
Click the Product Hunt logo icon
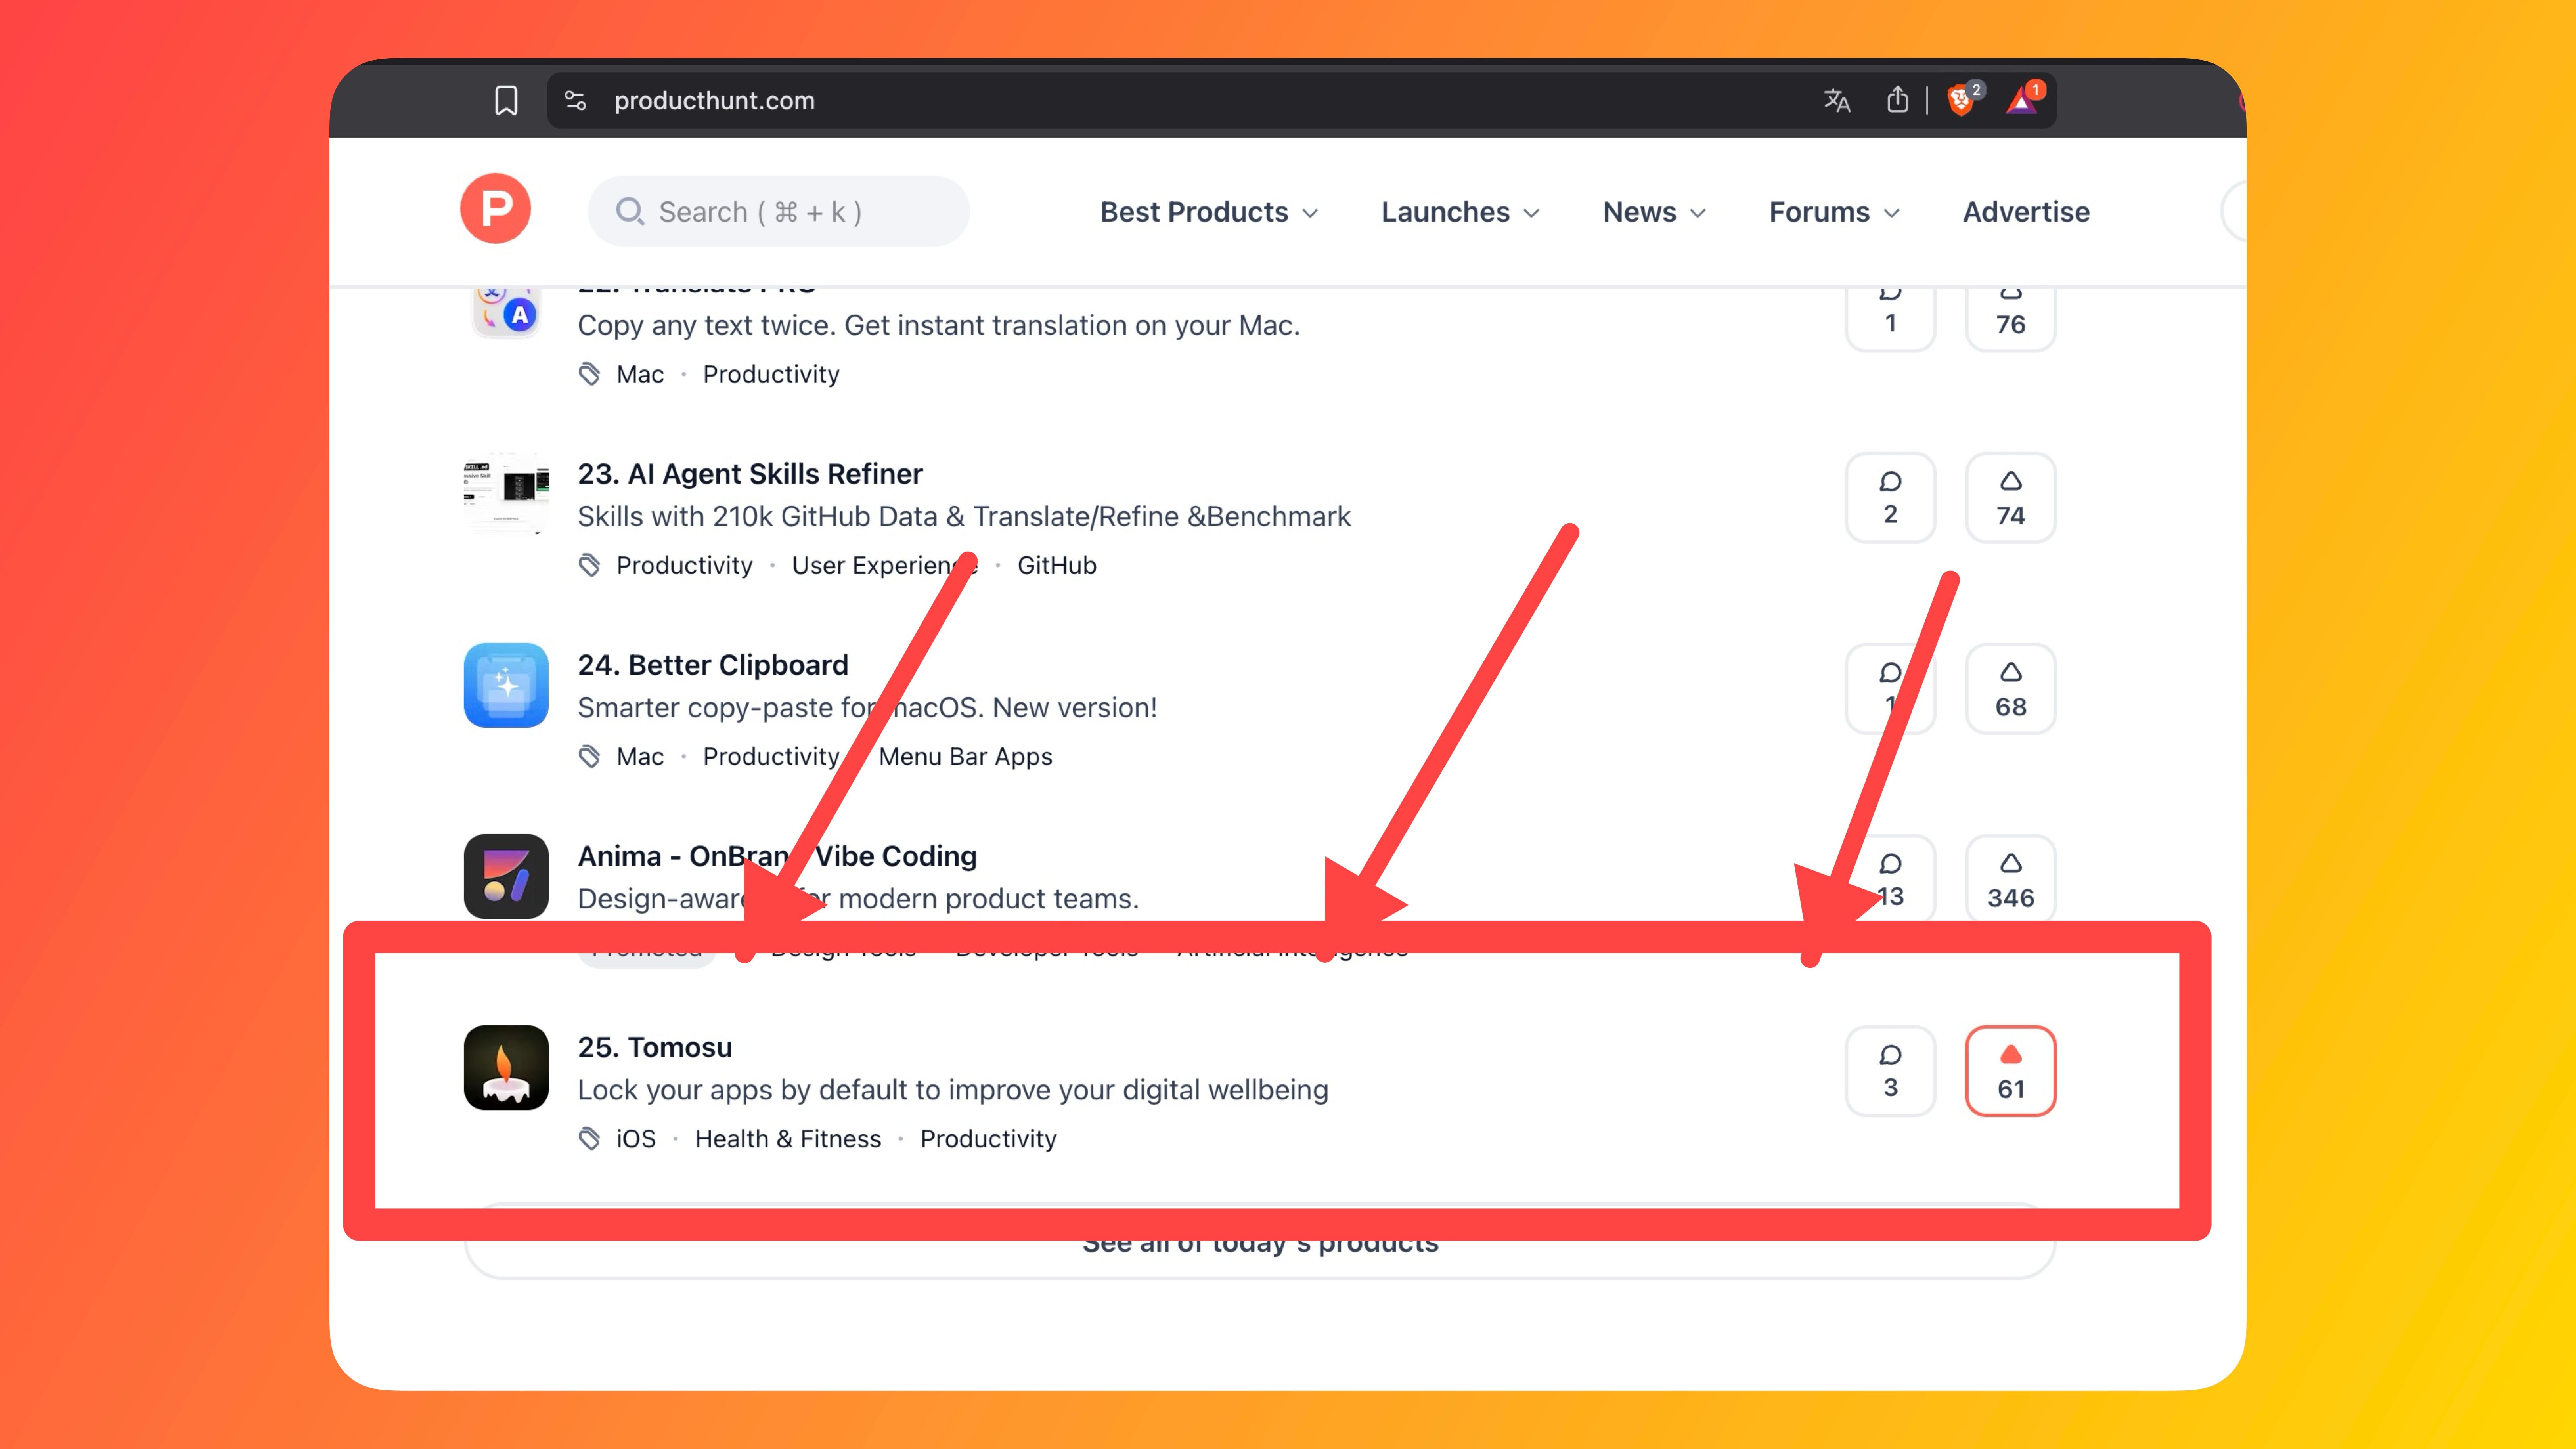tap(495, 209)
